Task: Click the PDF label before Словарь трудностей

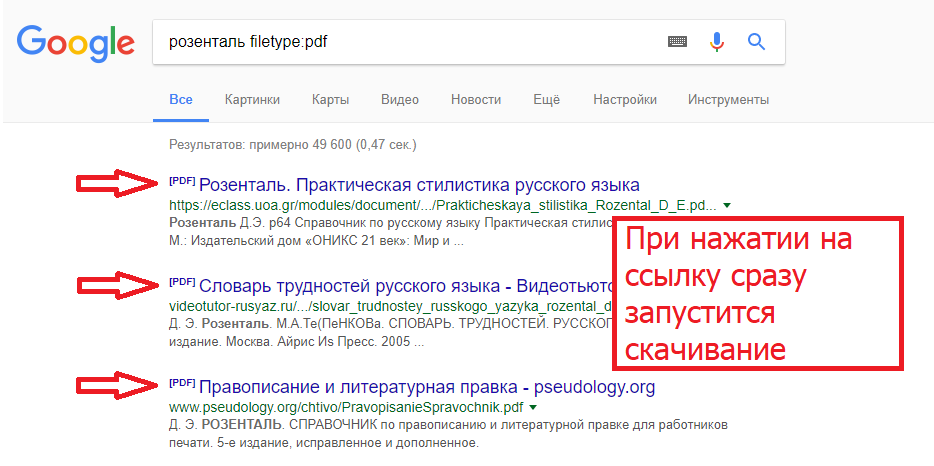Action: point(182,282)
